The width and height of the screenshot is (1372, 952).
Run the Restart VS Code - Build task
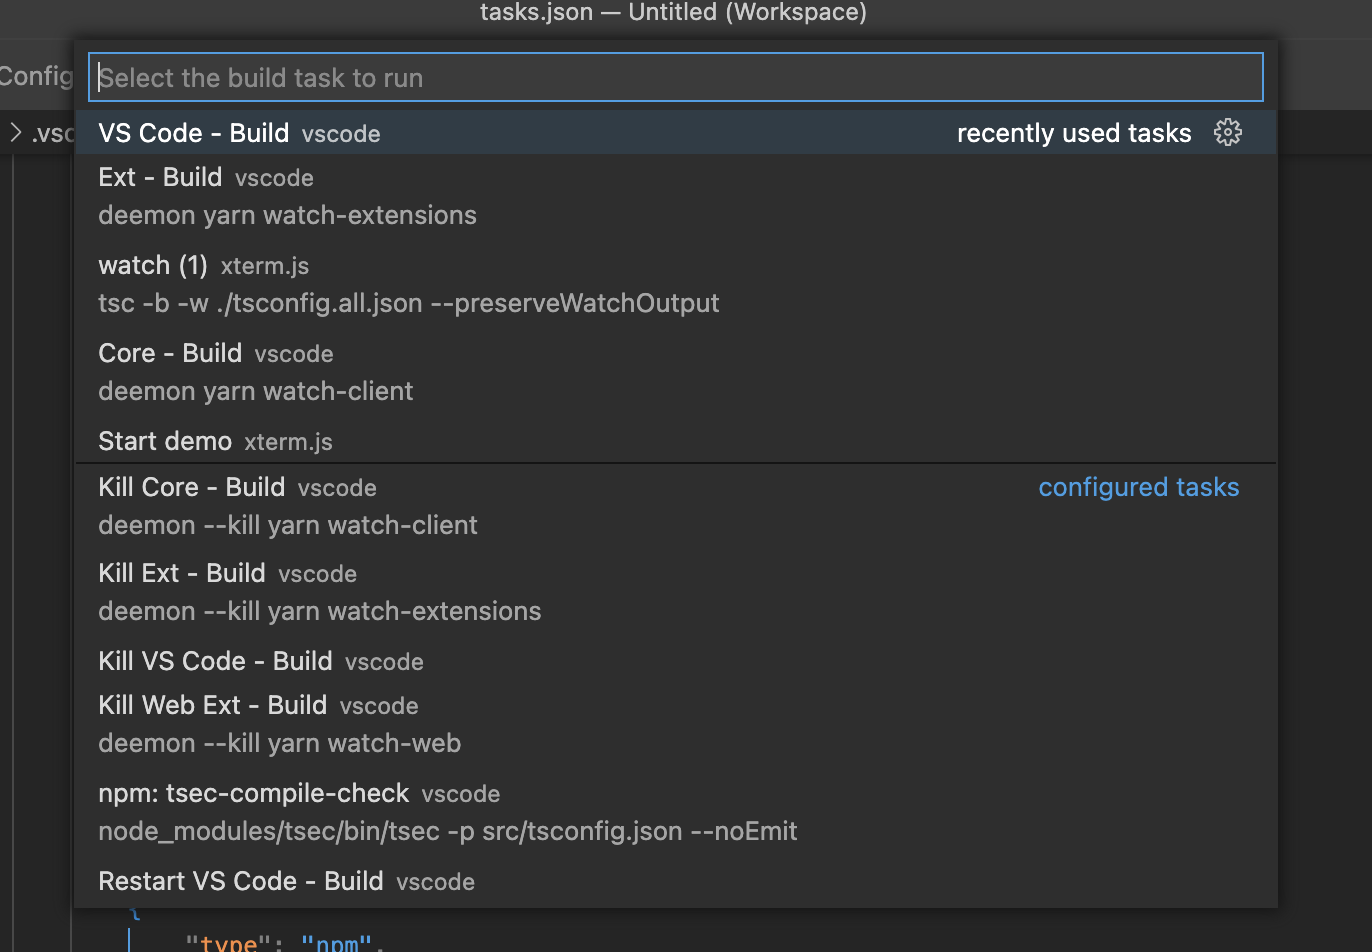[x=240, y=881]
